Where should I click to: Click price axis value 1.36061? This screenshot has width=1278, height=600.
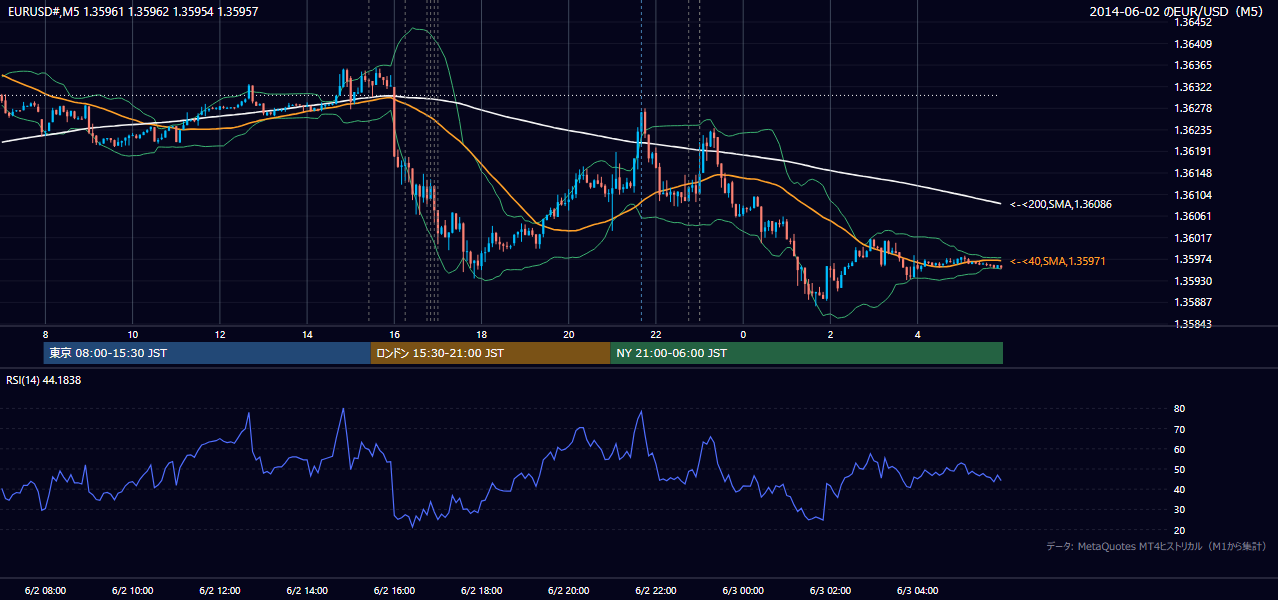click(x=1193, y=216)
